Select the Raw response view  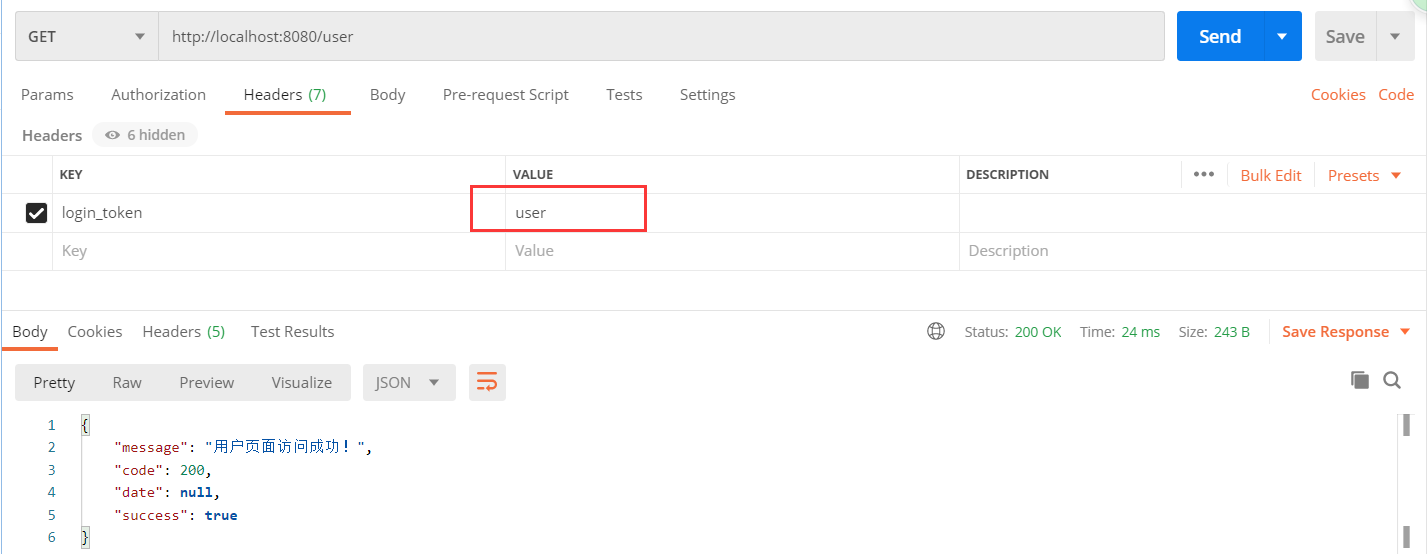pos(127,382)
